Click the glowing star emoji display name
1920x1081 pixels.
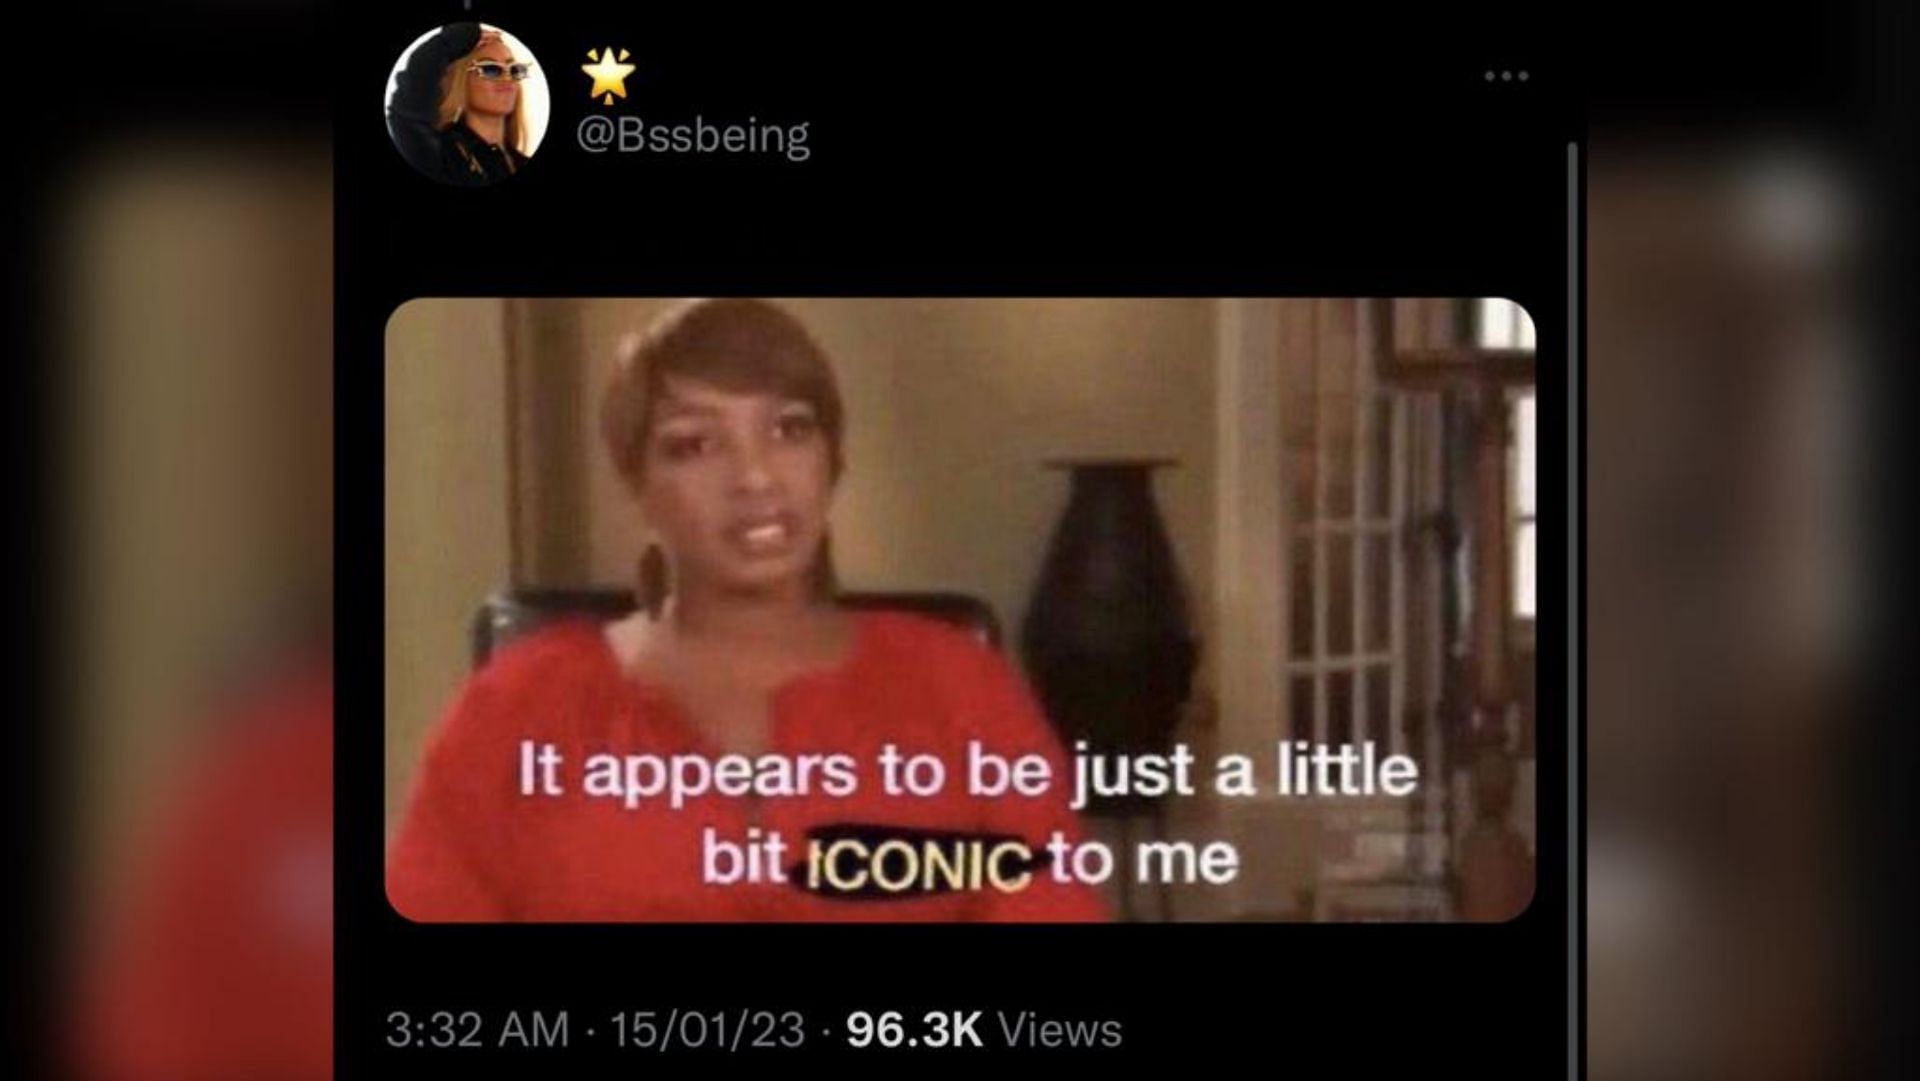point(609,75)
